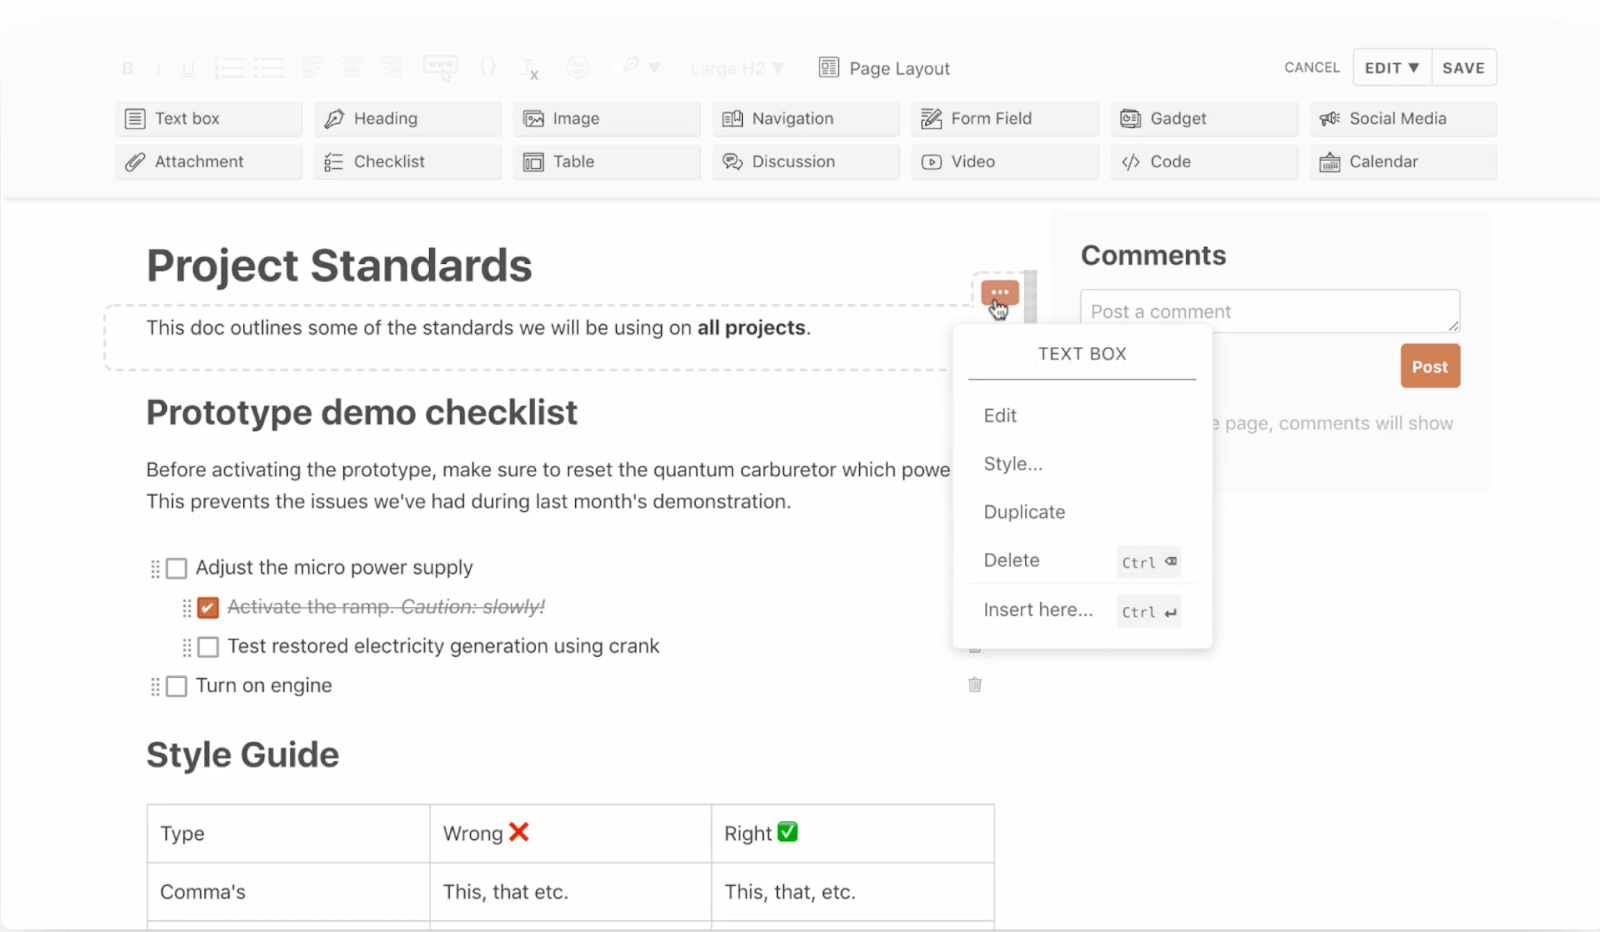Check Test restored electricity generation using crank
The width and height of the screenshot is (1600, 932).
208,647
